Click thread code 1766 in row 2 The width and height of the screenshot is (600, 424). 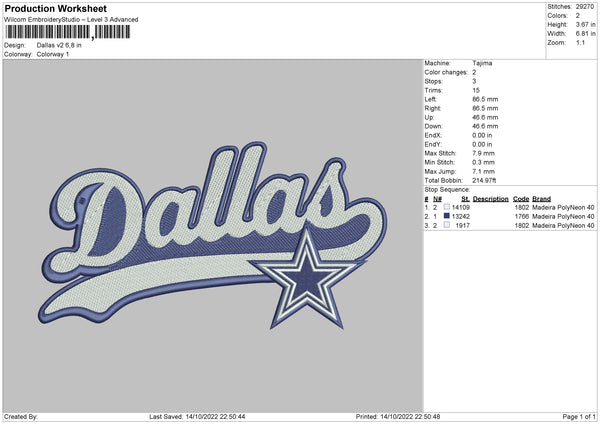pos(522,217)
